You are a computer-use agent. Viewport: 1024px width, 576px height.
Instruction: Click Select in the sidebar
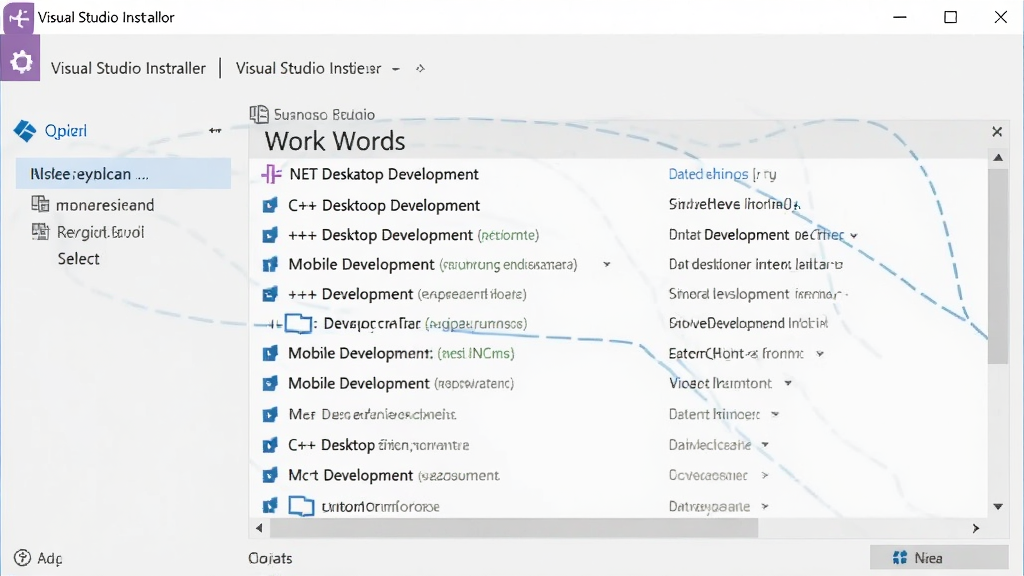coord(78,259)
